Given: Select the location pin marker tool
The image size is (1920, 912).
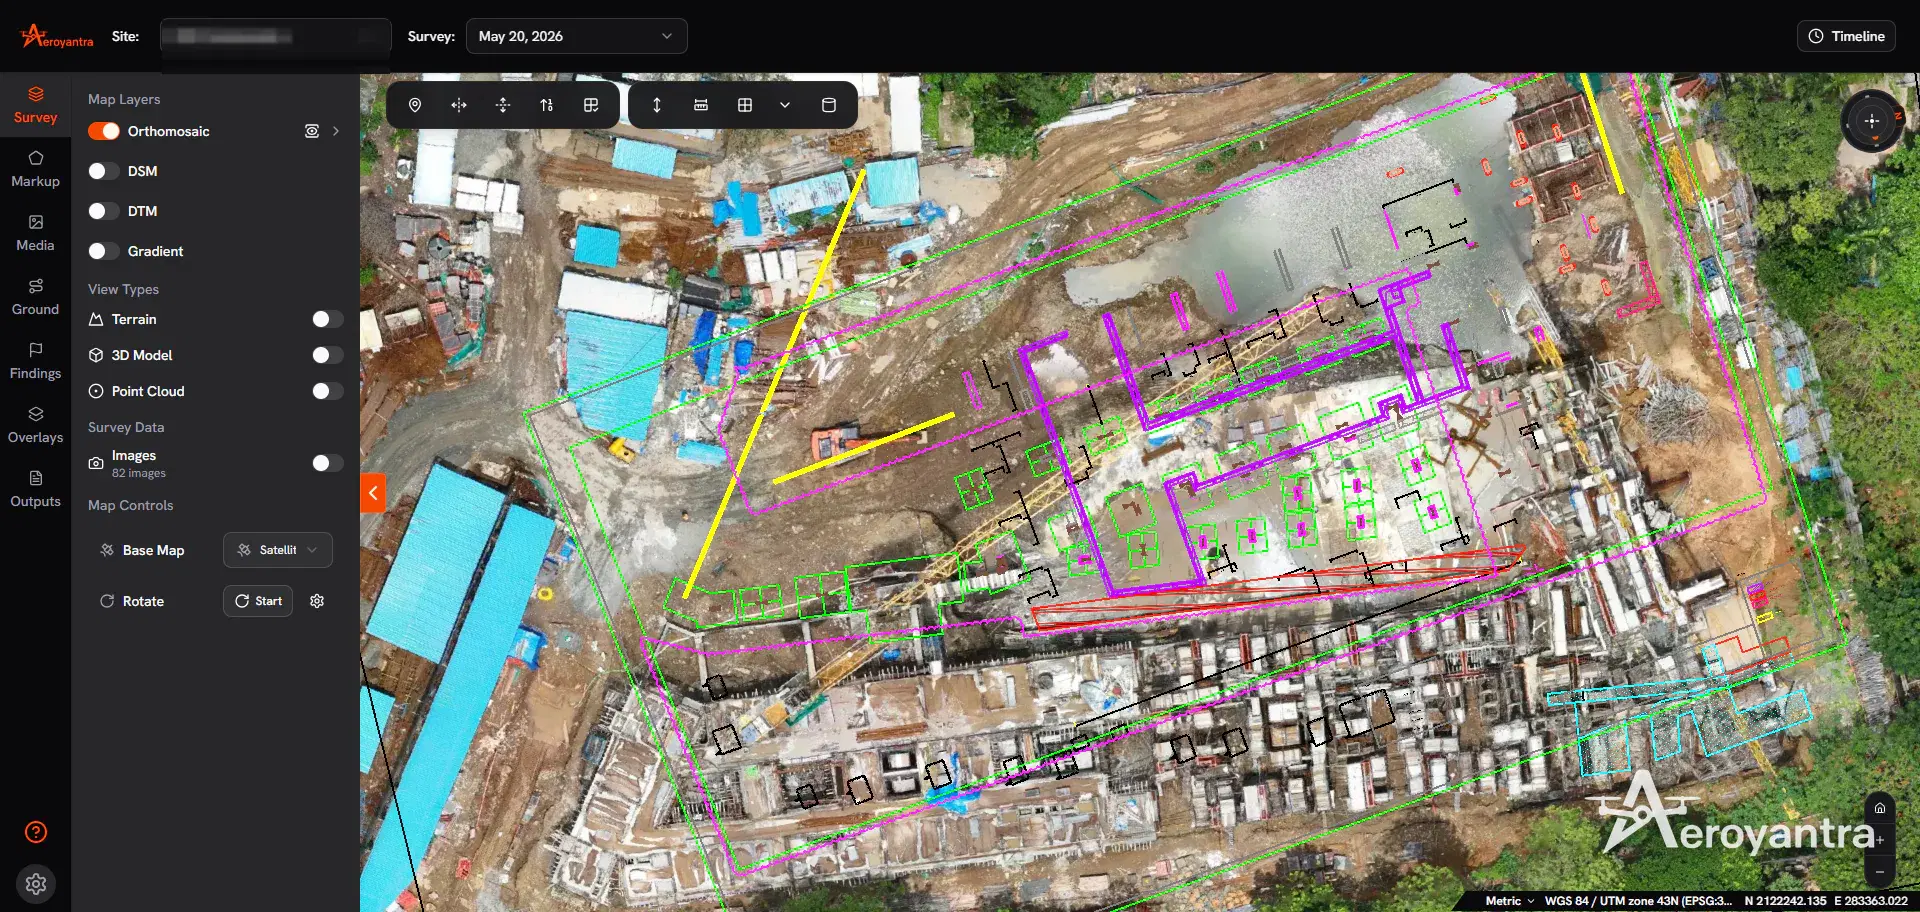Looking at the screenshot, I should (x=415, y=105).
